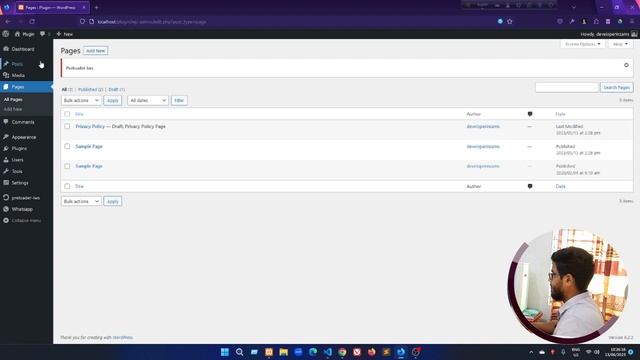Go back using the browser back arrow
This screenshot has width=640, height=360.
pos(8,22)
